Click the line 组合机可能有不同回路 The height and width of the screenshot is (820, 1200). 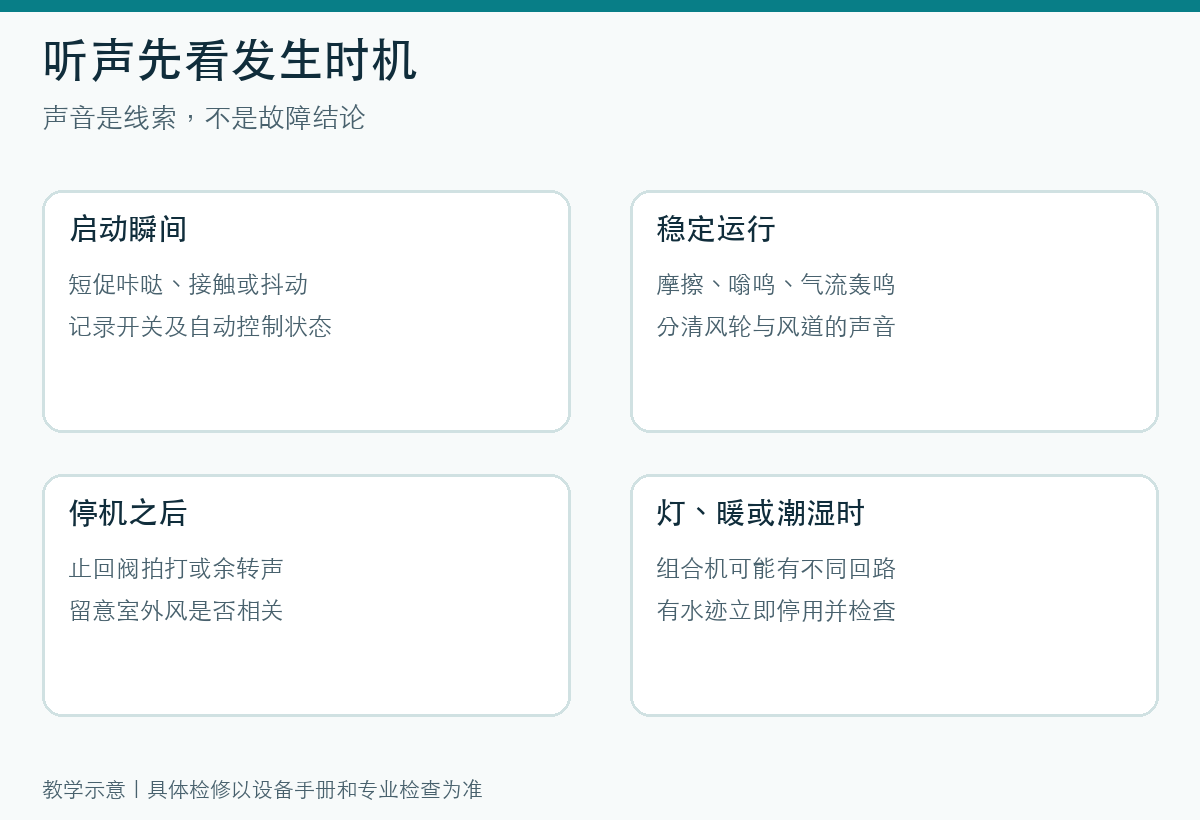(776, 569)
